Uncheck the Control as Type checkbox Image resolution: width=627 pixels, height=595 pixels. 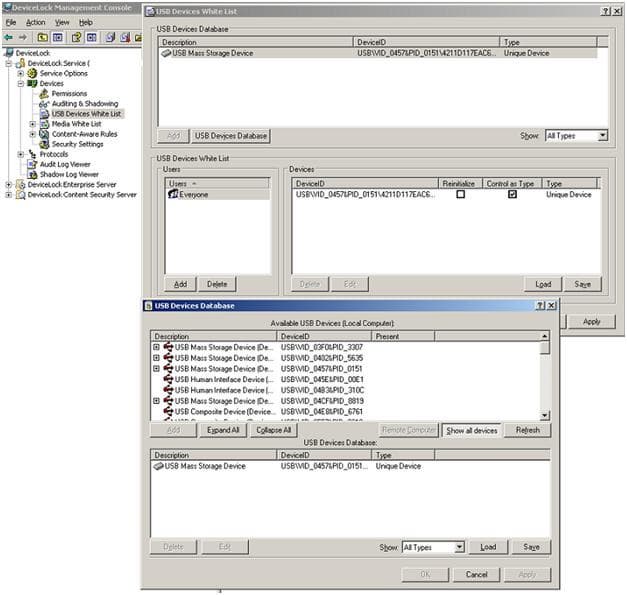click(512, 194)
